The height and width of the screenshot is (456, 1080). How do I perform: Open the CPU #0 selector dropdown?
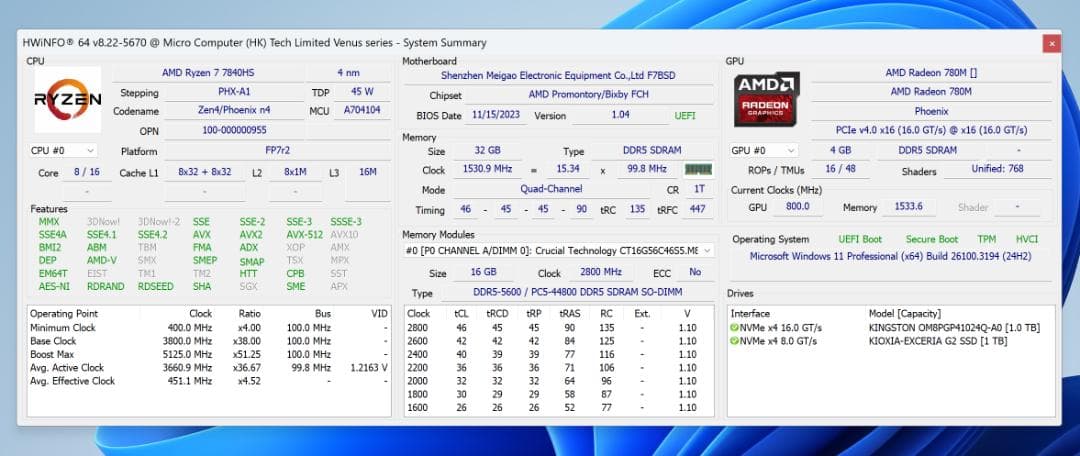click(x=63, y=150)
